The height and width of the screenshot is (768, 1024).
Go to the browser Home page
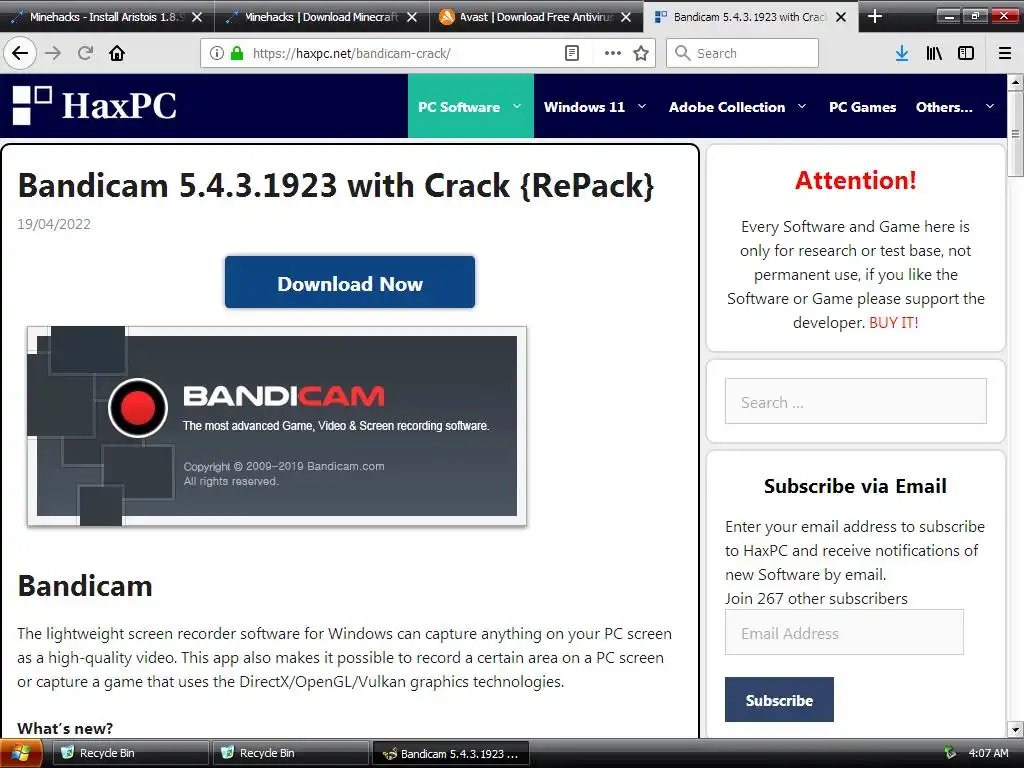pos(117,53)
